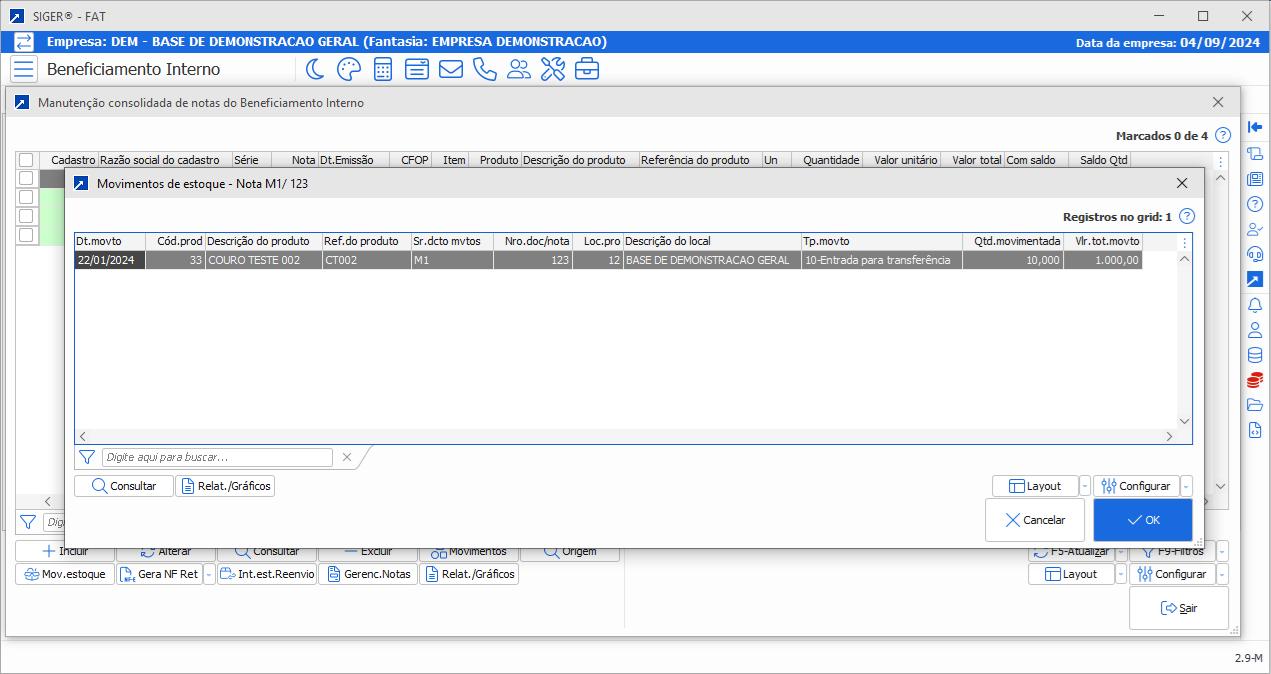Click OK in Movimentos de estoque dialog
This screenshot has height=674, width=1271.
[x=1143, y=520]
